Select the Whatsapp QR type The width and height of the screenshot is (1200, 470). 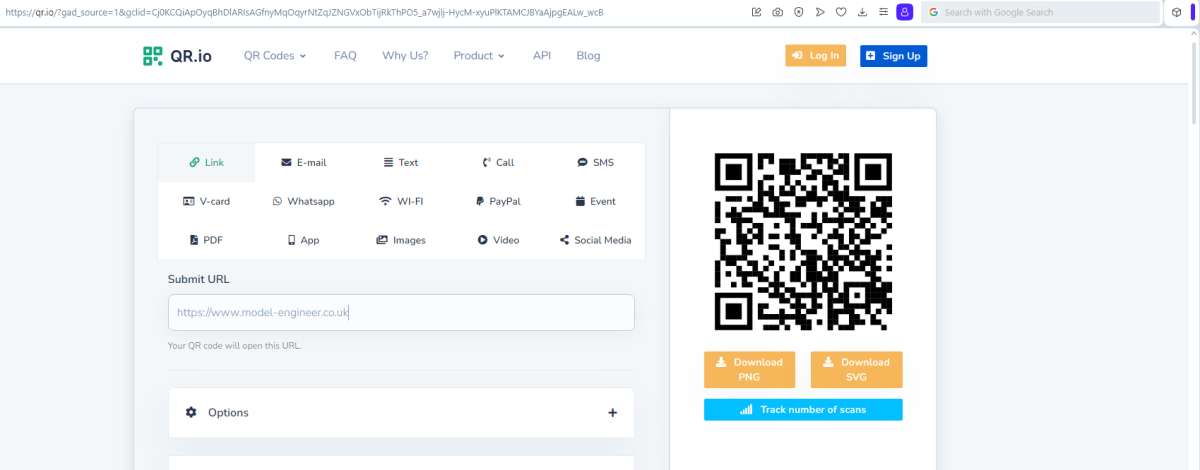(x=304, y=201)
